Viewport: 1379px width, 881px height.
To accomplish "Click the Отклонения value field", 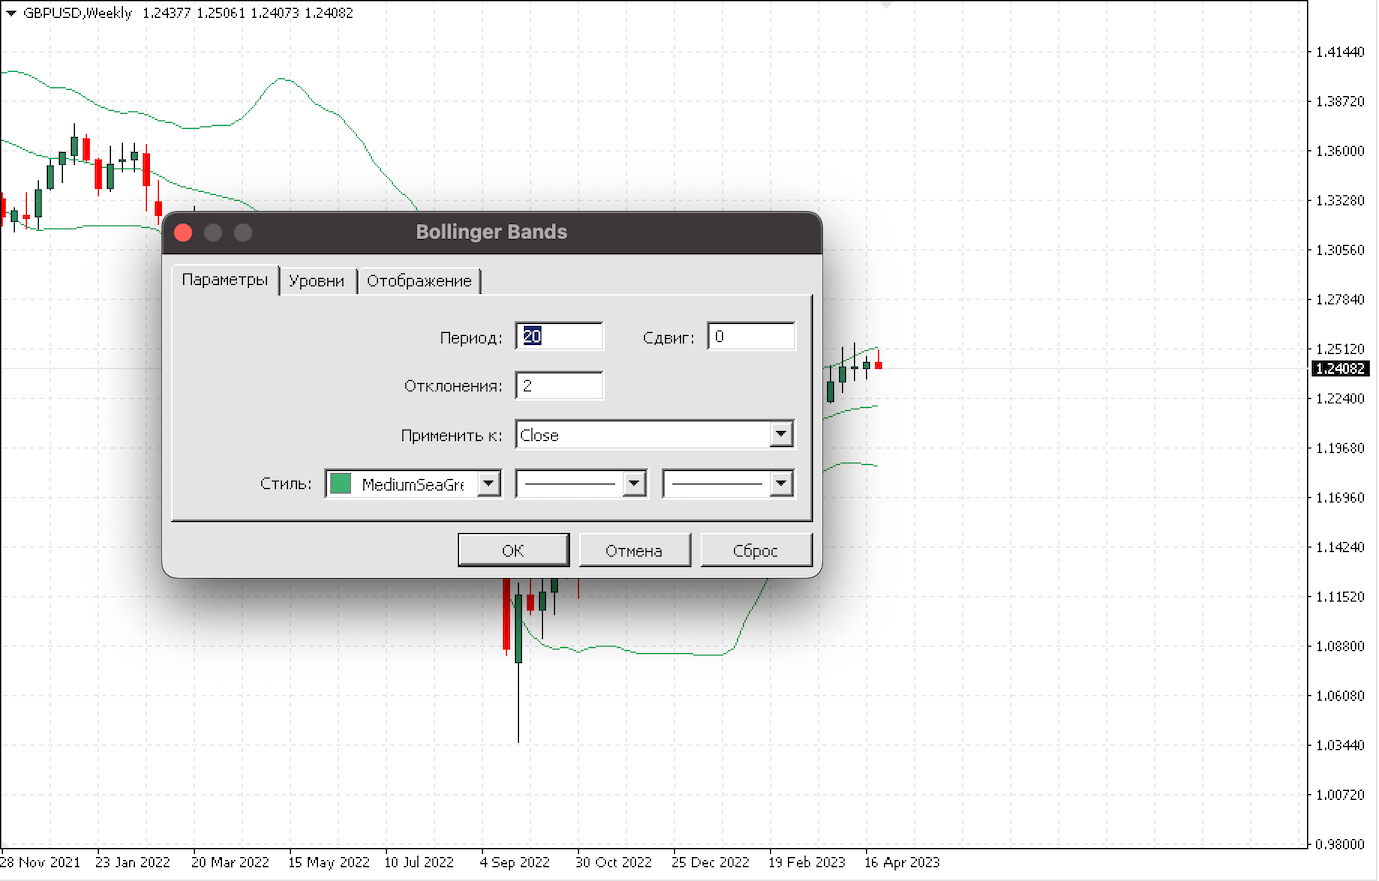I will (x=559, y=386).
